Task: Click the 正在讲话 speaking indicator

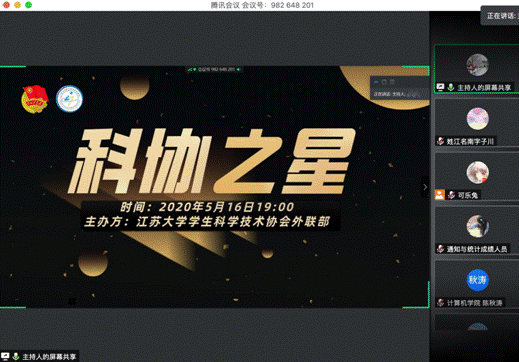Action: (500, 16)
